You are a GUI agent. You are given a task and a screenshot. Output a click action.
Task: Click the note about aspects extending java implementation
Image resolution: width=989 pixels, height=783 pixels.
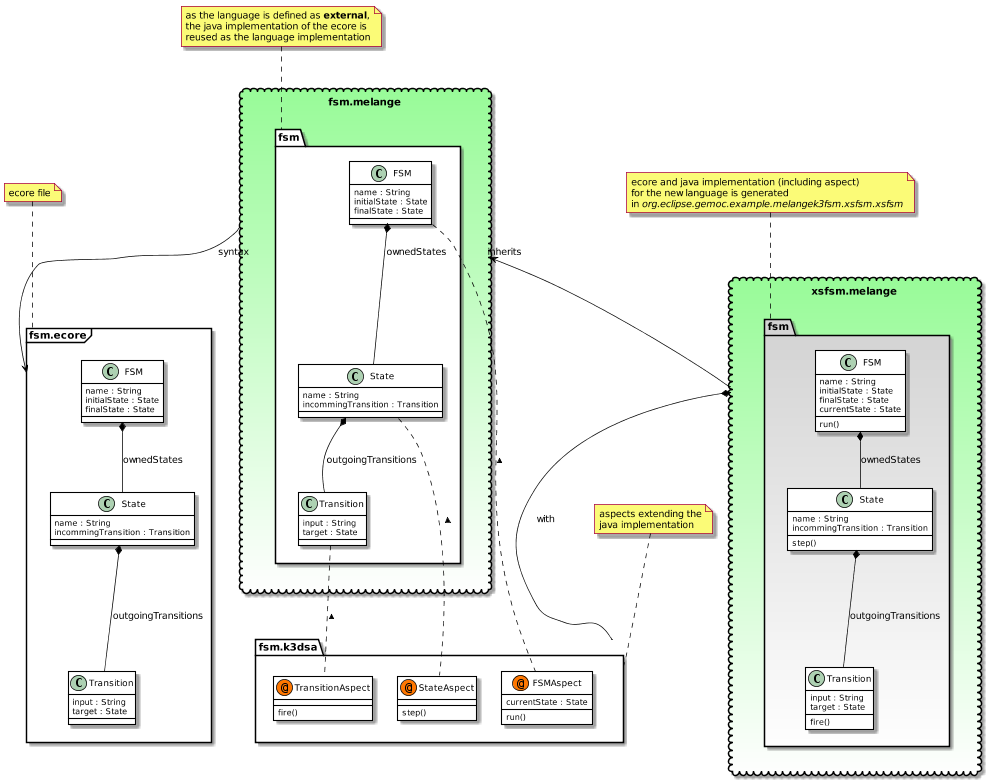651,519
